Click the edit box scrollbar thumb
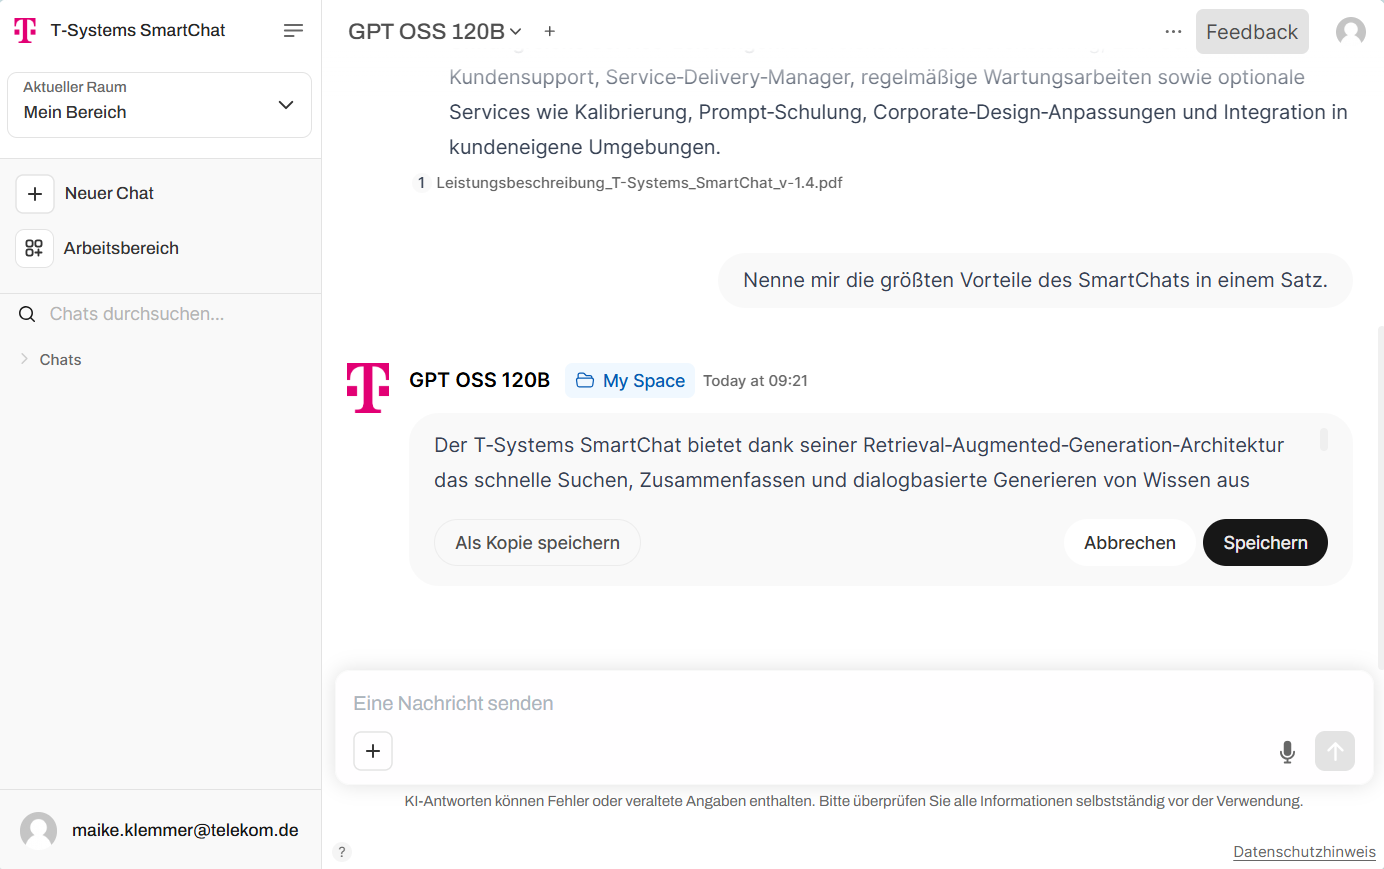The height and width of the screenshot is (869, 1384). click(x=1324, y=440)
